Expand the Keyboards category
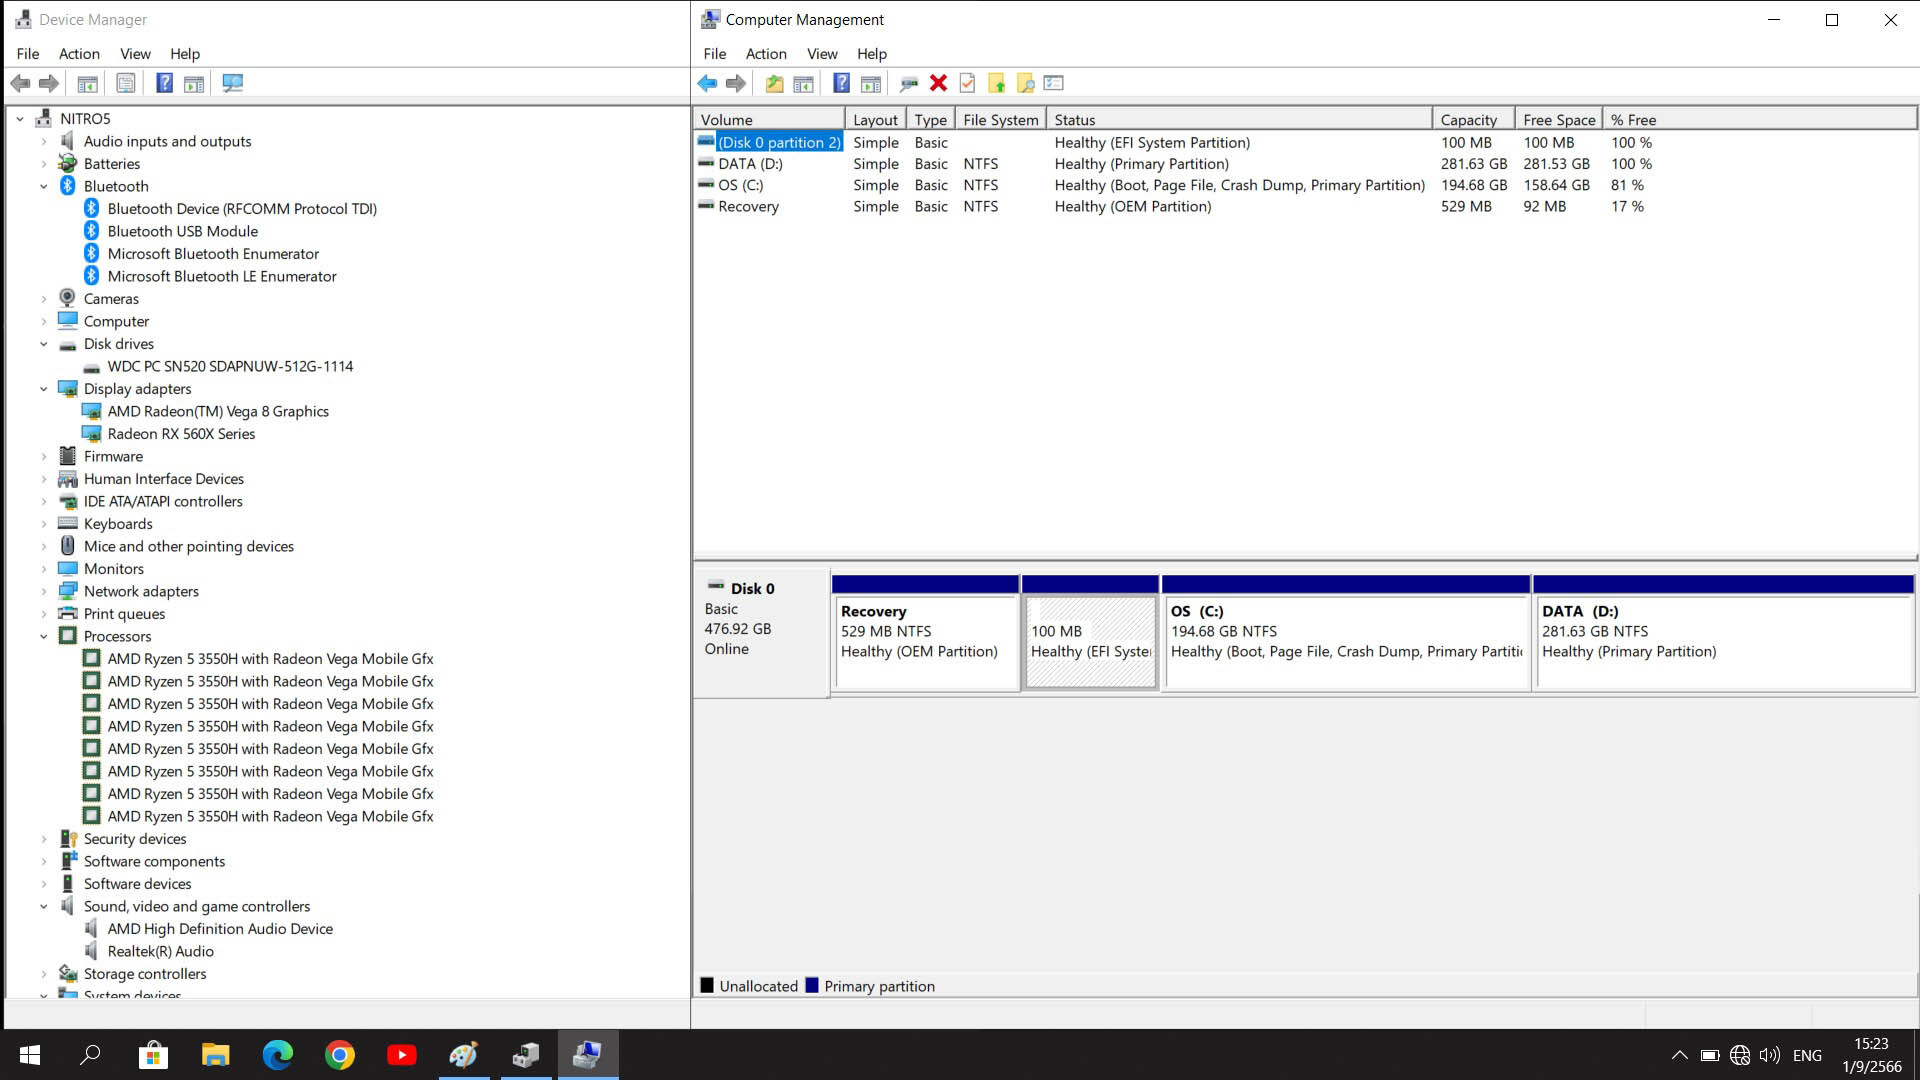This screenshot has width=1920, height=1080. 43,524
